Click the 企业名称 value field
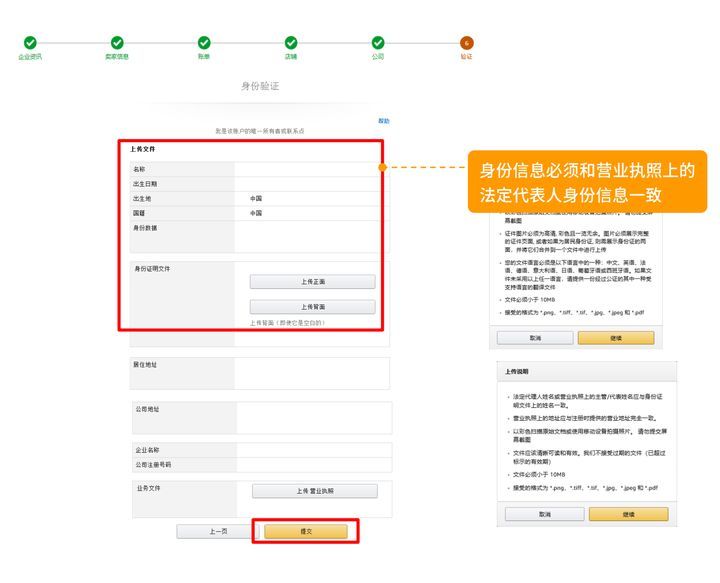Image resolution: width=720 pixels, height=583 pixels. pos(314,450)
